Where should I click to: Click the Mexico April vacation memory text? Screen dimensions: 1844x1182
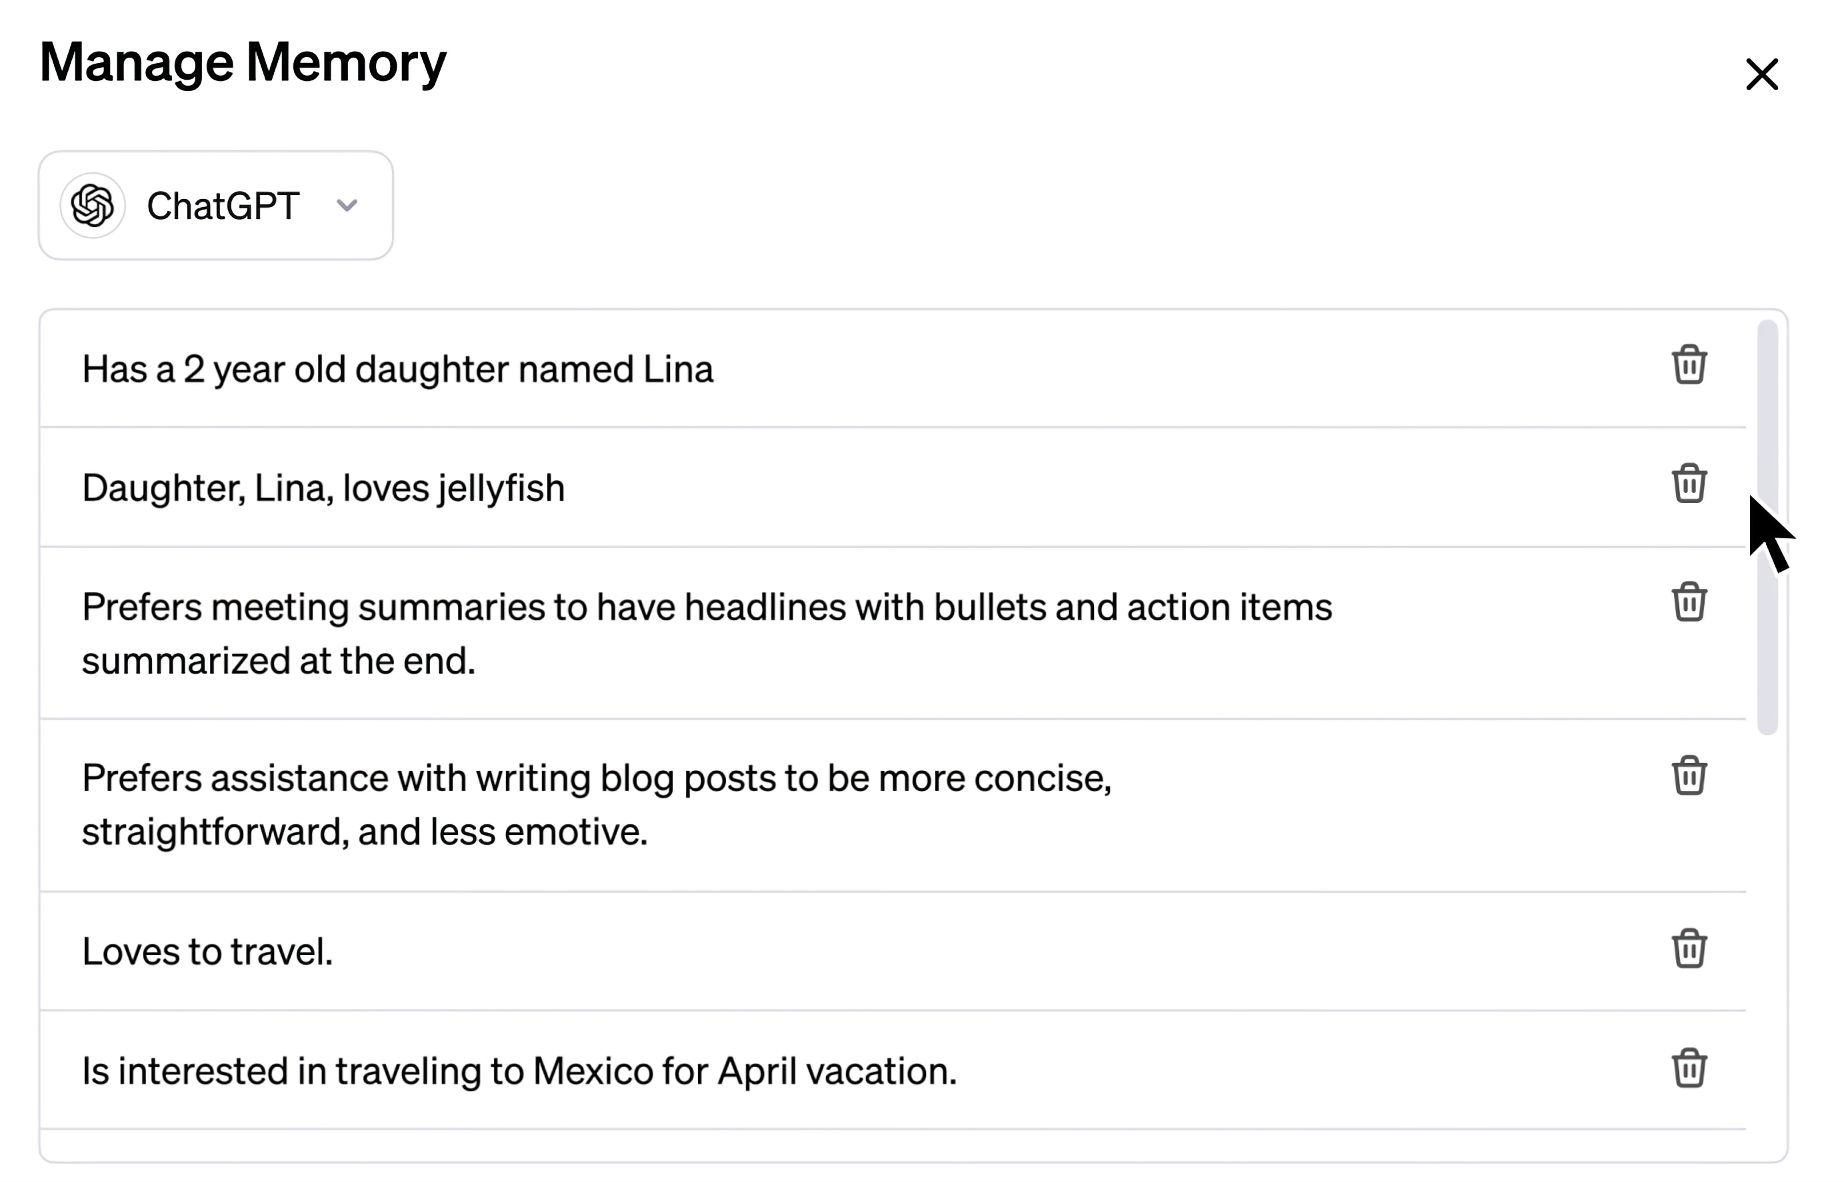[x=519, y=1071]
